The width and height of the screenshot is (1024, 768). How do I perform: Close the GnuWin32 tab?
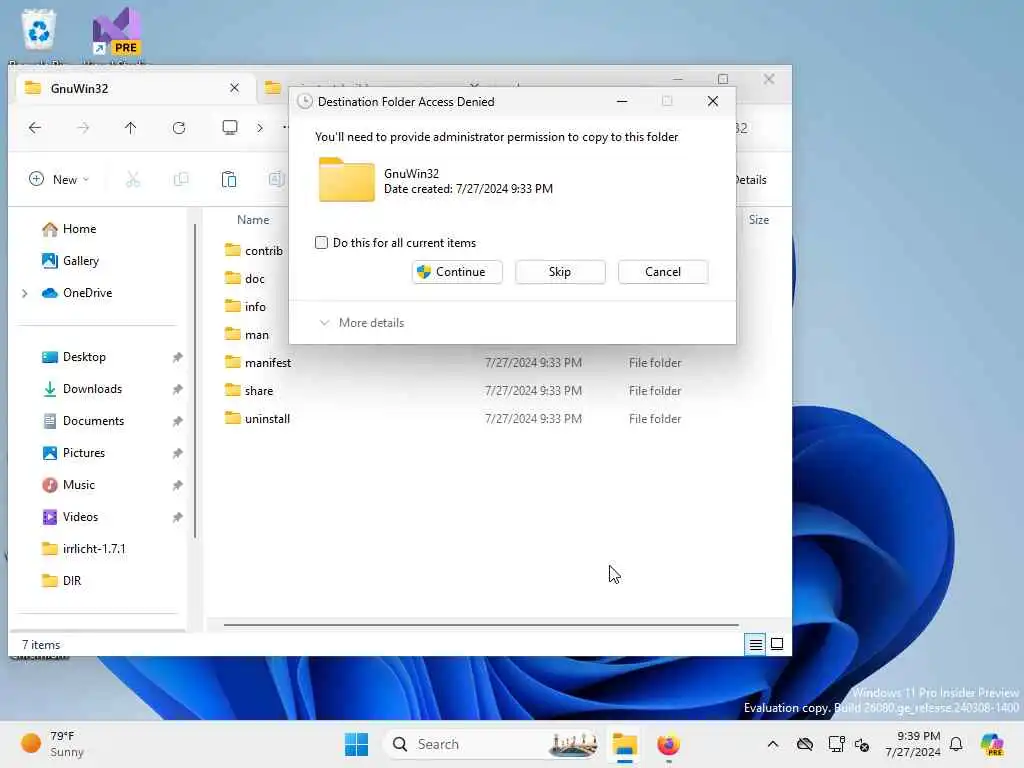(x=234, y=88)
